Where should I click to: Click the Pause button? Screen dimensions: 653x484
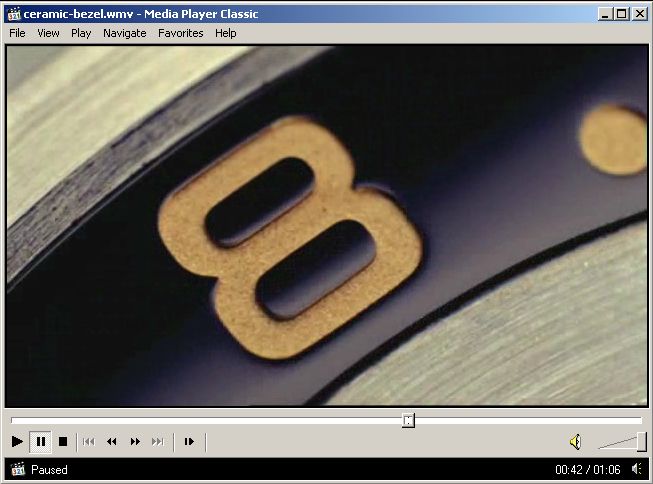[41, 442]
